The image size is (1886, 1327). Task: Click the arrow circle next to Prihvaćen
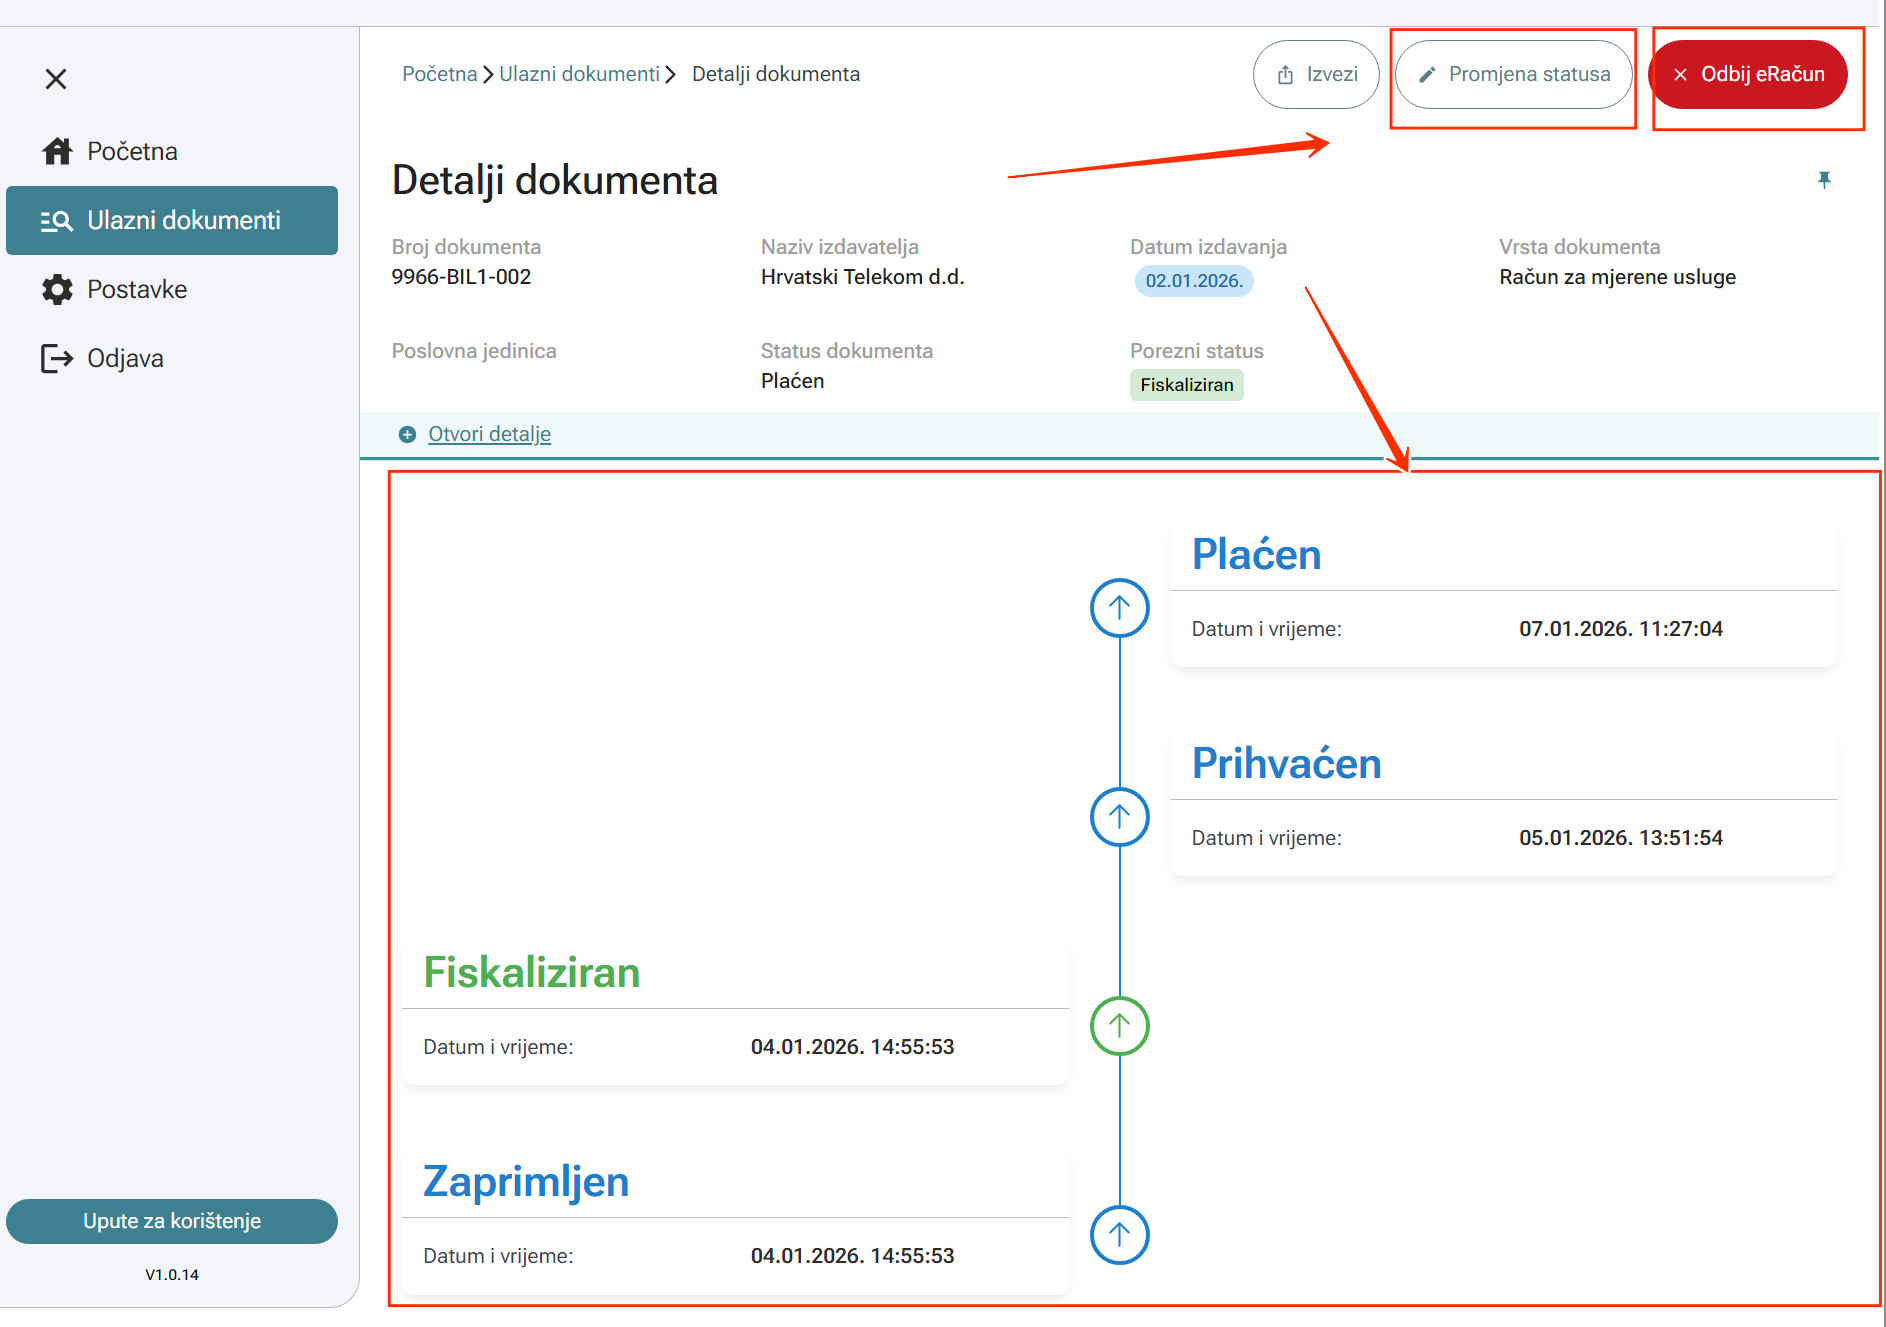(x=1119, y=817)
